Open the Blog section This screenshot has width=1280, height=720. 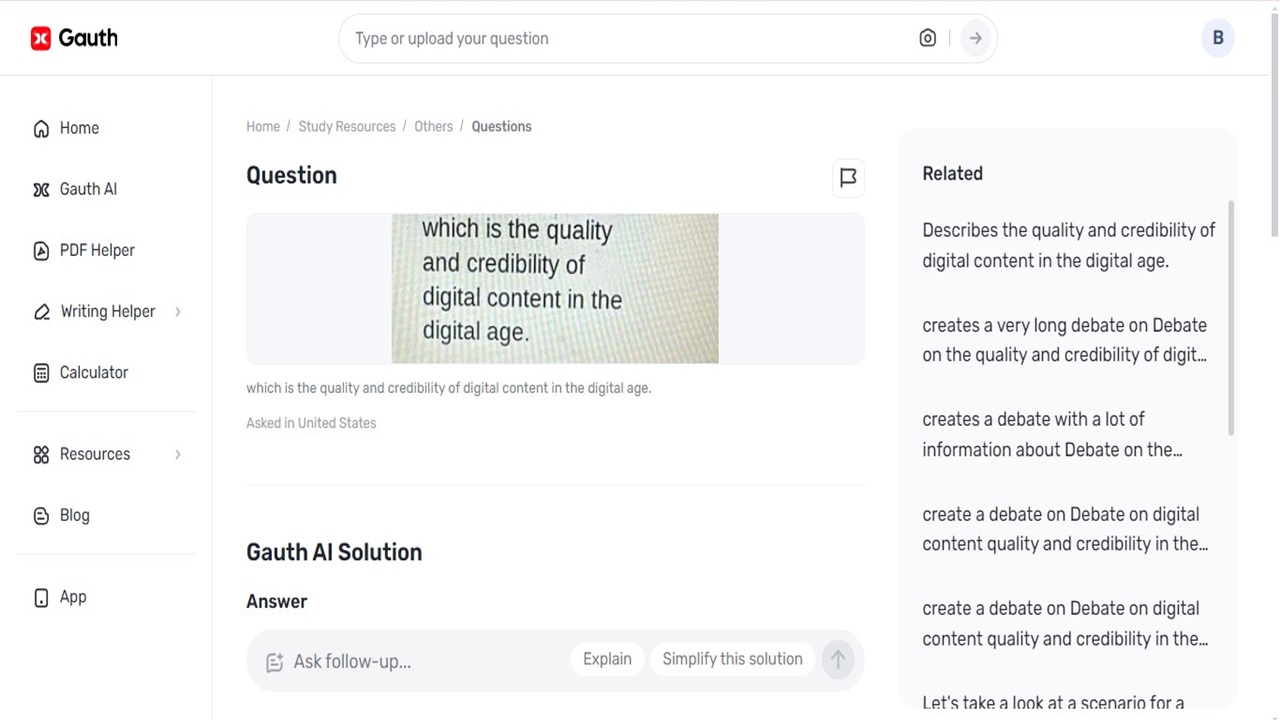[74, 515]
